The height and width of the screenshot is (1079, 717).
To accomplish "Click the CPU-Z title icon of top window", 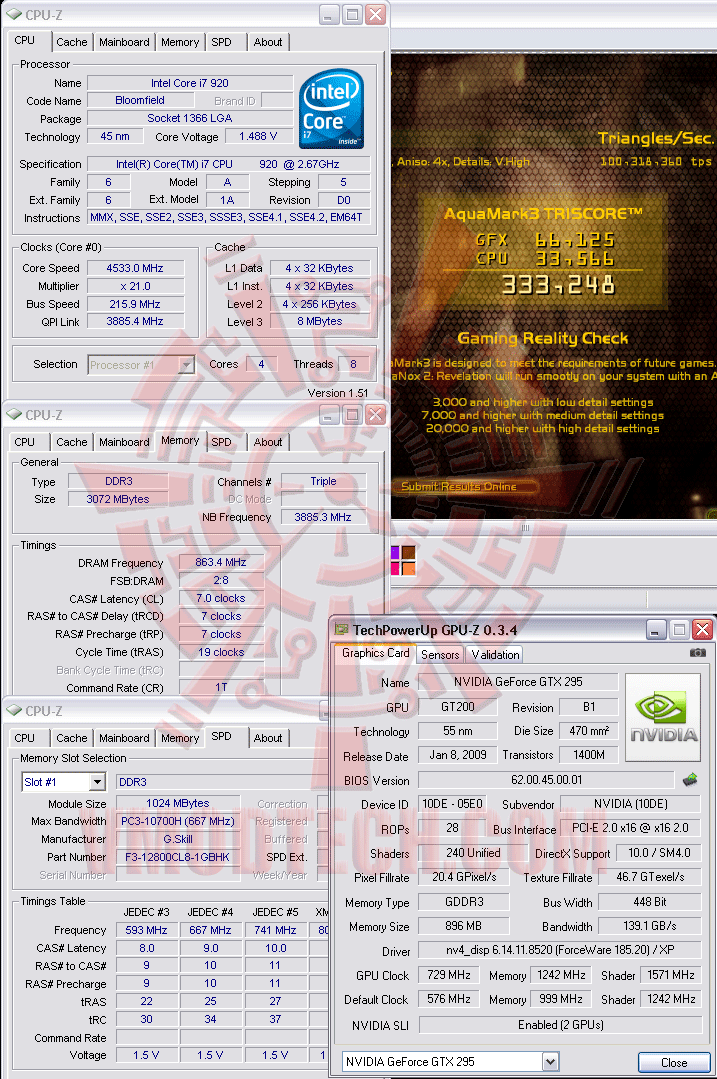I will [x=14, y=14].
